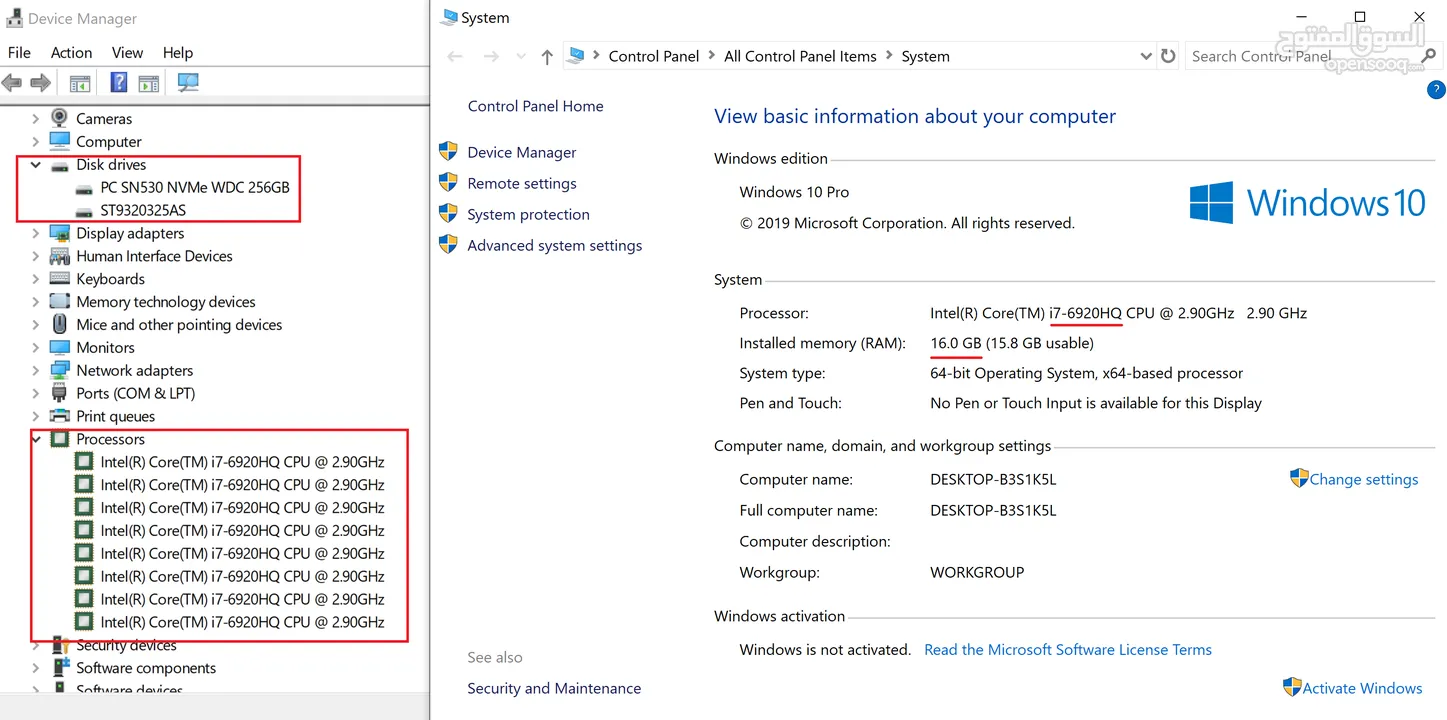
Task: Open the System protection link
Action: (x=528, y=214)
